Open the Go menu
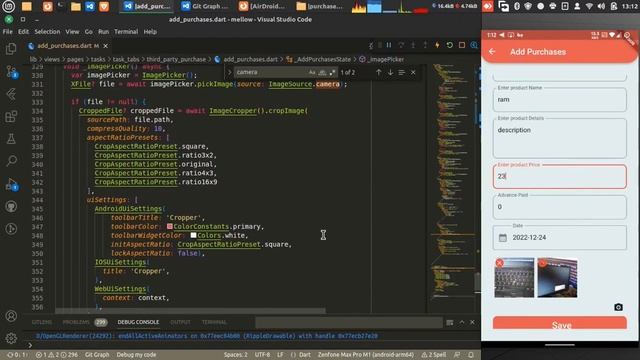 [x=89, y=31]
